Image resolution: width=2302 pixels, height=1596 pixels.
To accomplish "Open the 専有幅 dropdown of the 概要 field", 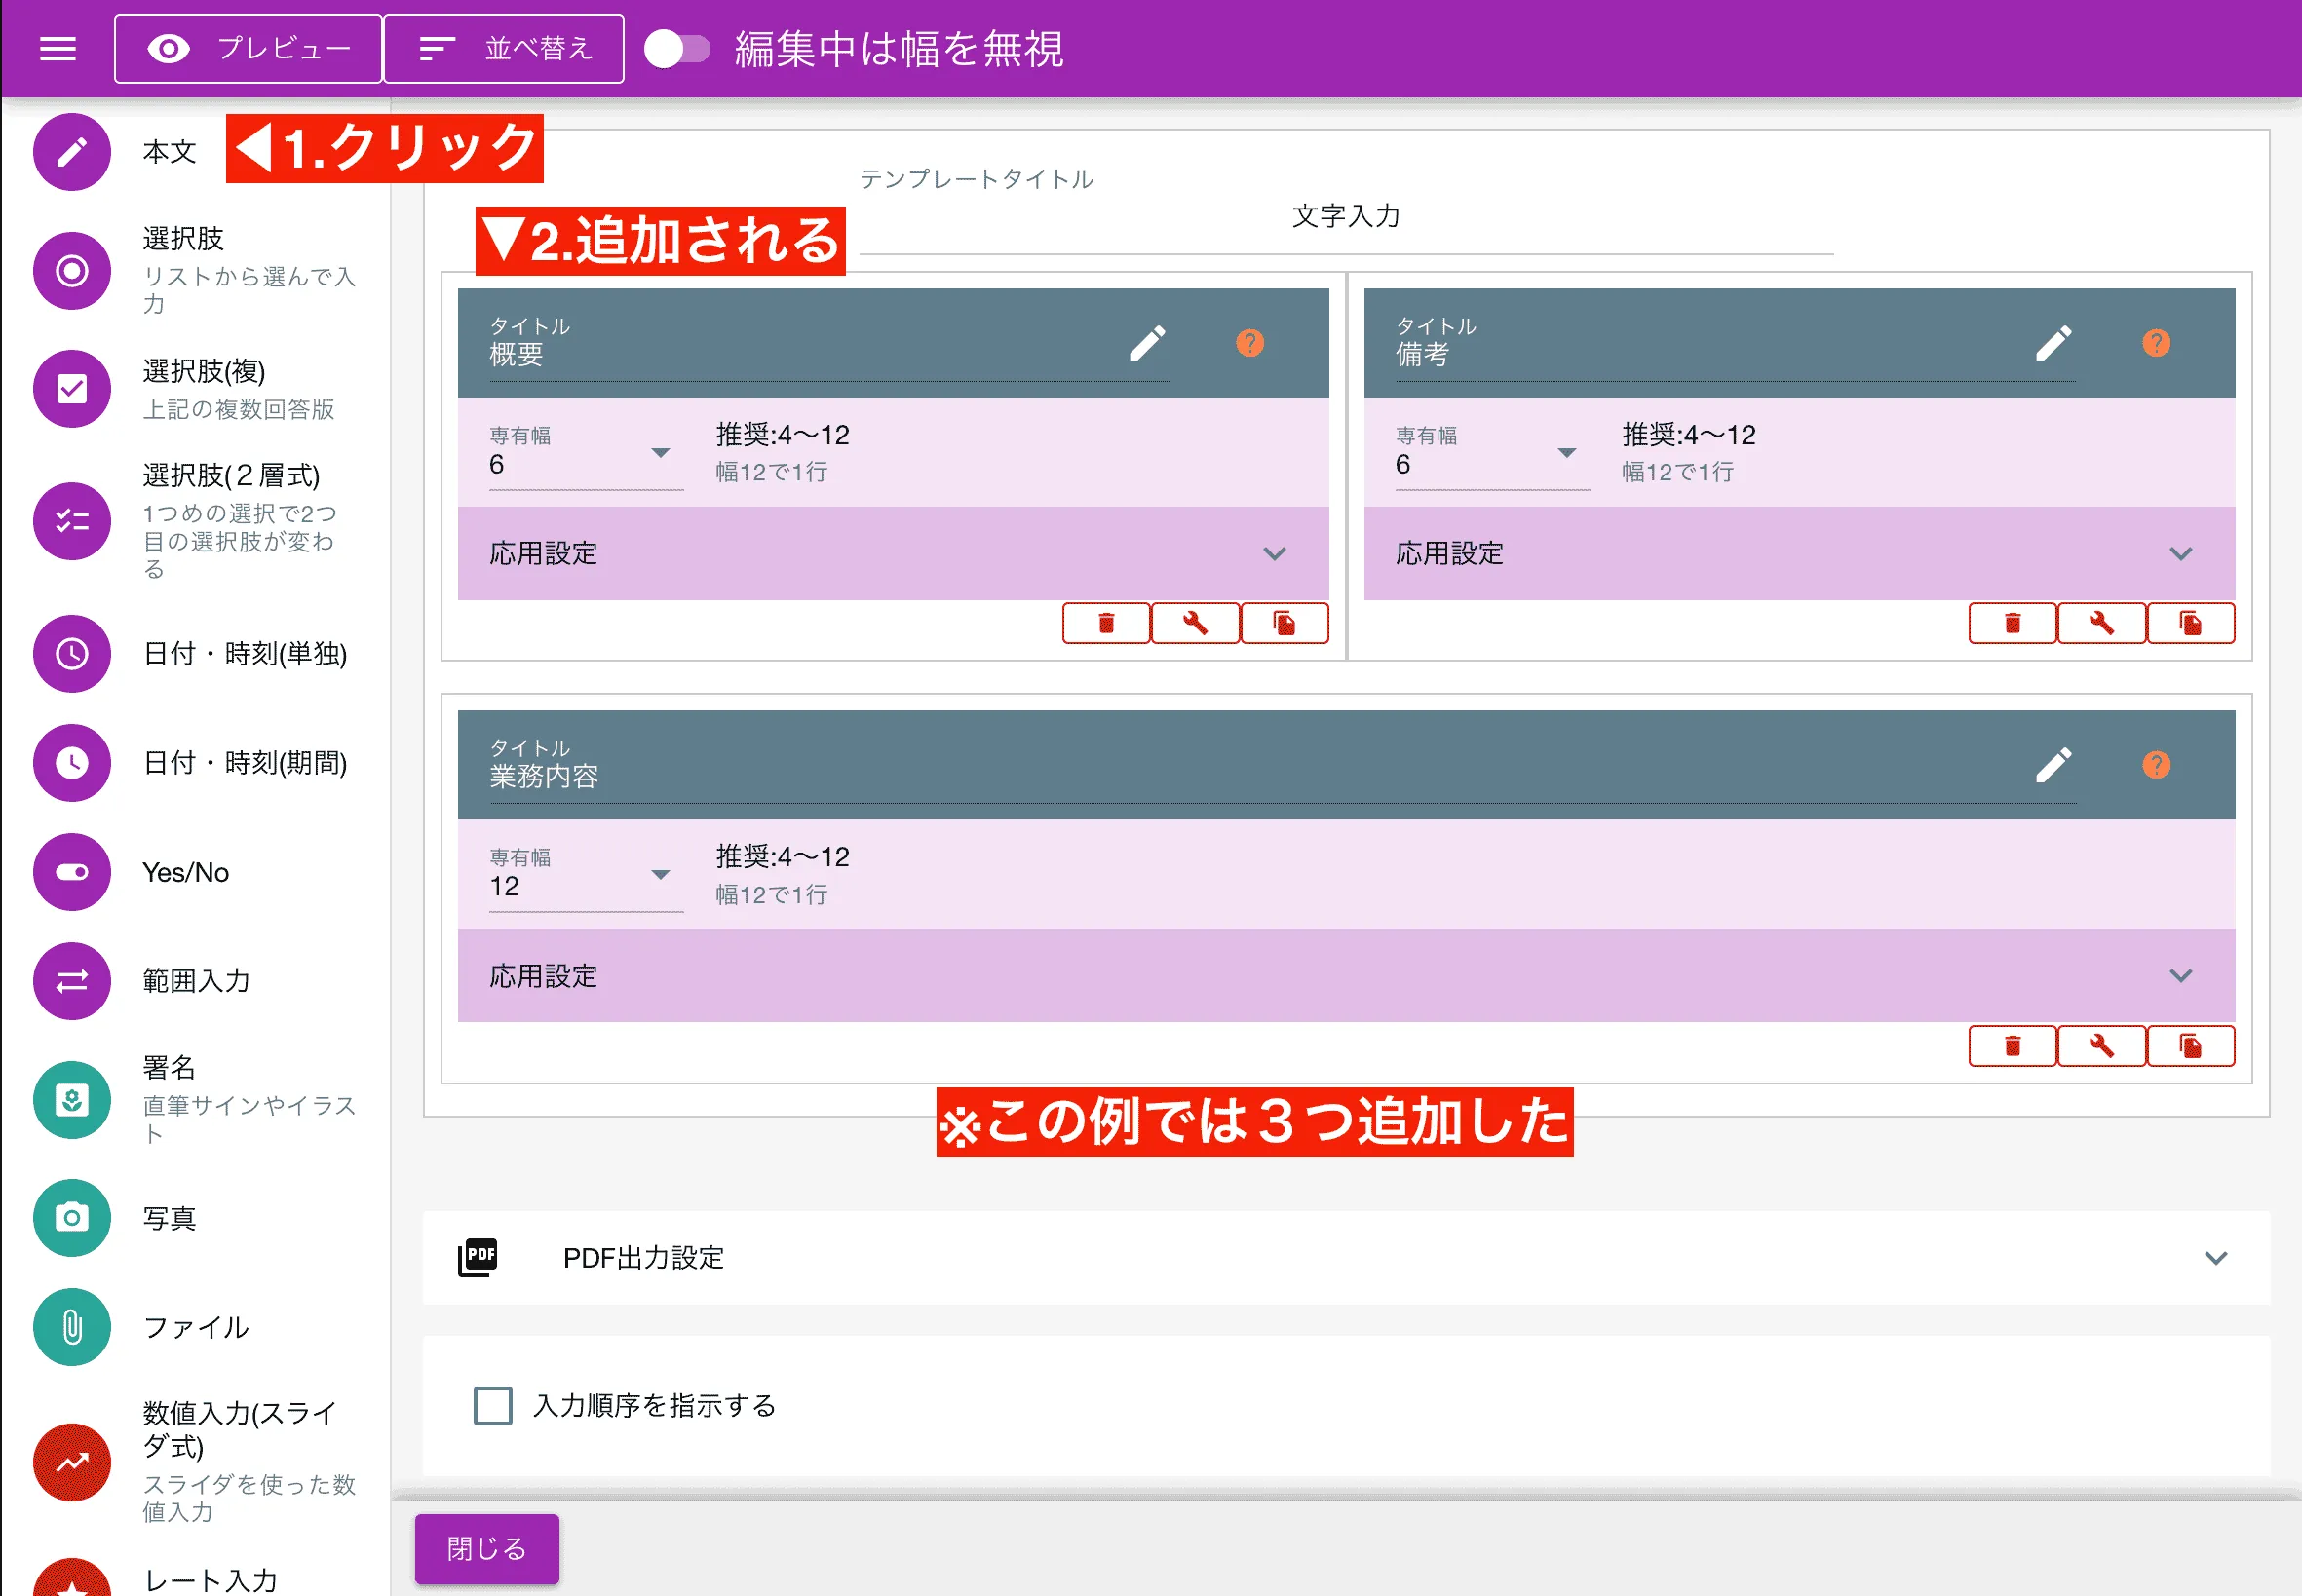I will coord(661,453).
